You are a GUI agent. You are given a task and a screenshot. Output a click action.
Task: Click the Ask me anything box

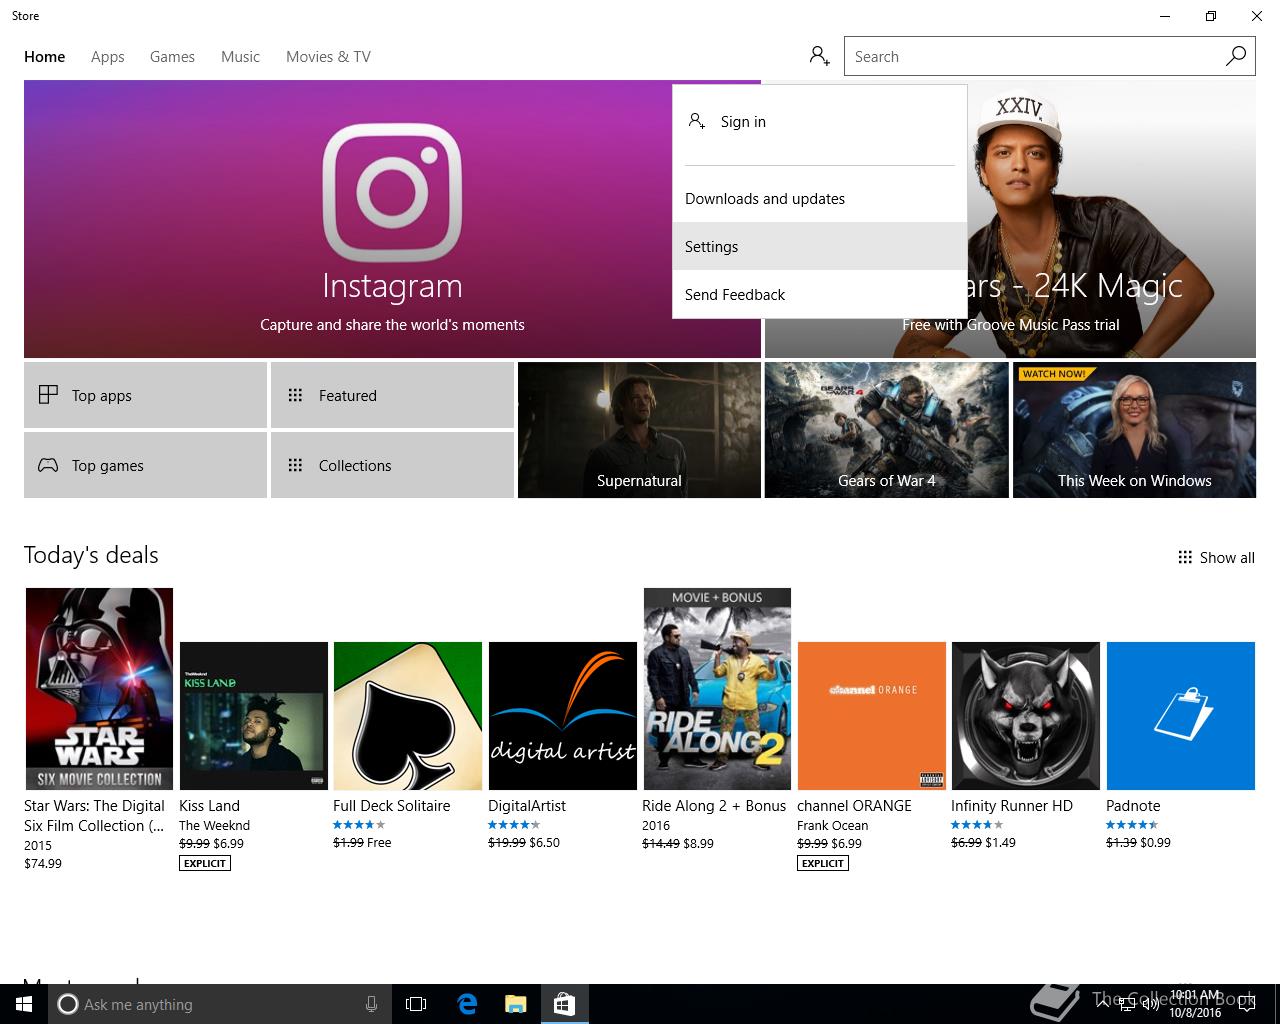pyautogui.click(x=218, y=1004)
